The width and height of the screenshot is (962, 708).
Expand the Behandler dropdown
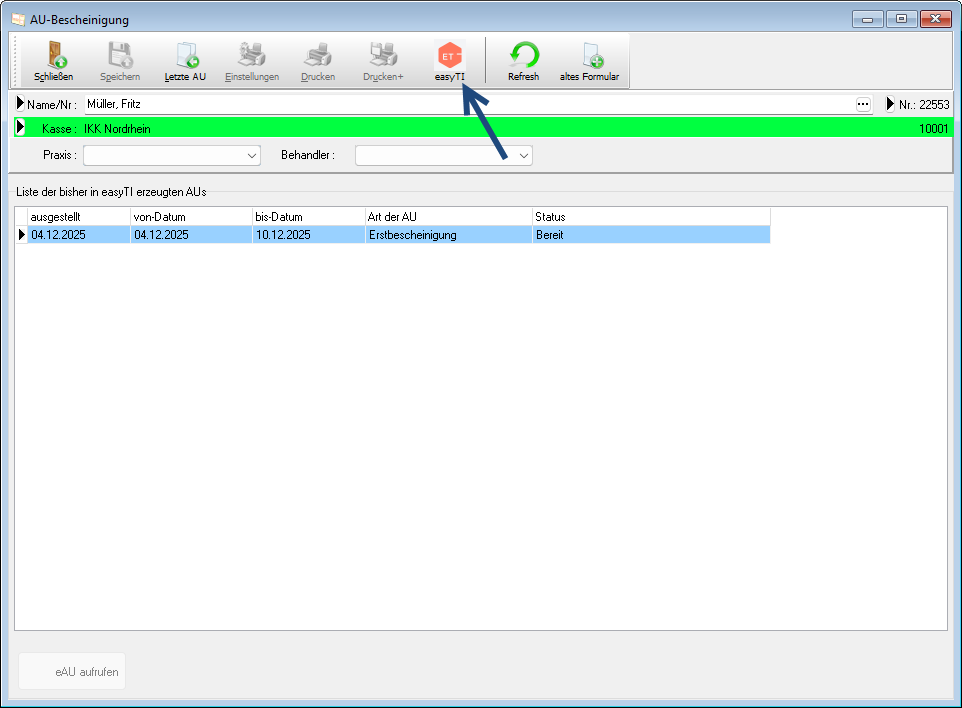coord(523,155)
